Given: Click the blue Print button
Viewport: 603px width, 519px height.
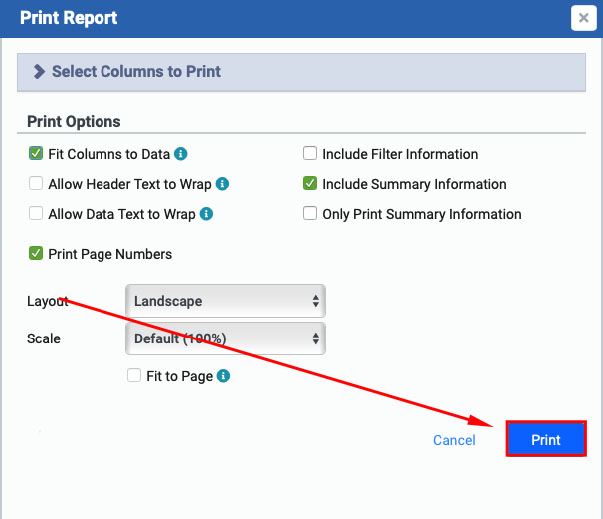Looking at the screenshot, I should pyautogui.click(x=546, y=439).
